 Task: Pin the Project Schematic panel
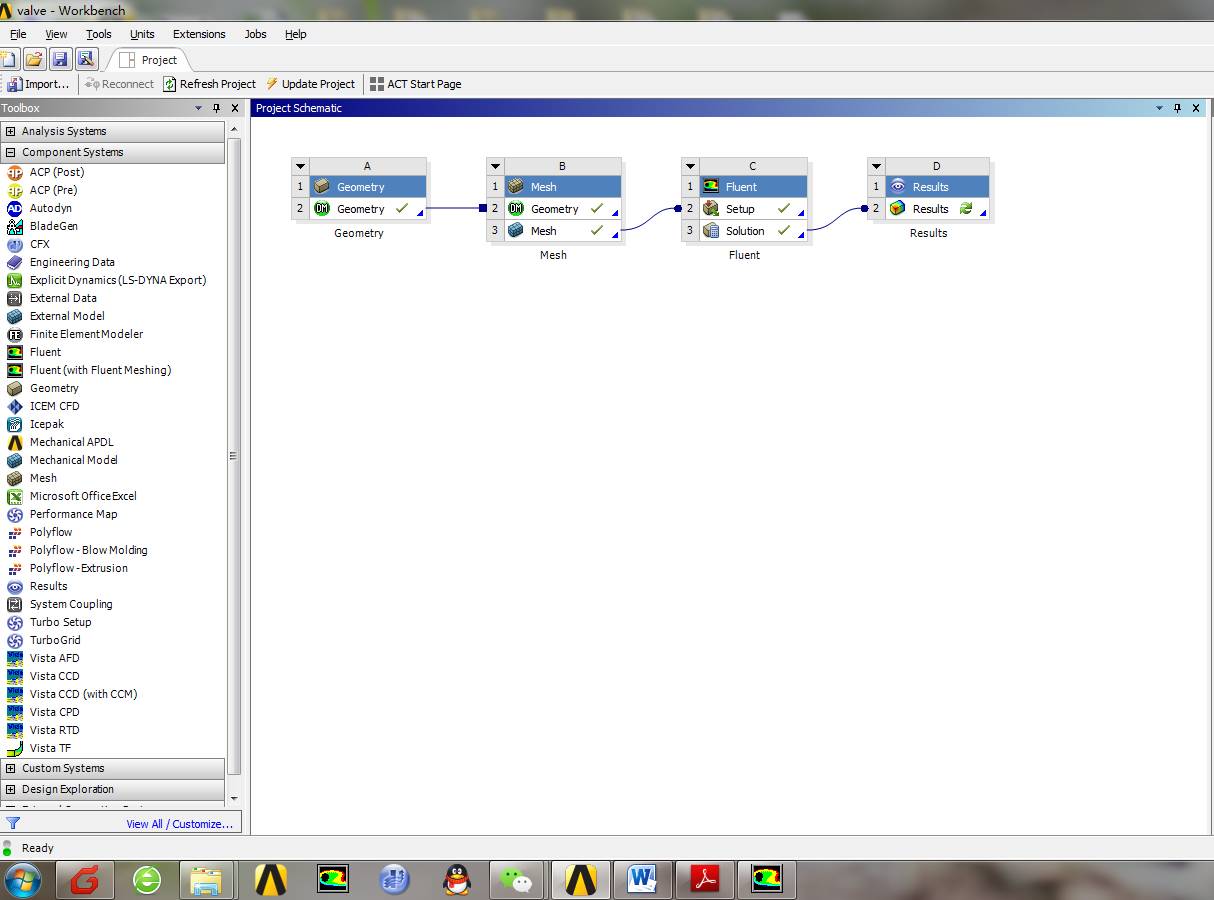click(1178, 108)
